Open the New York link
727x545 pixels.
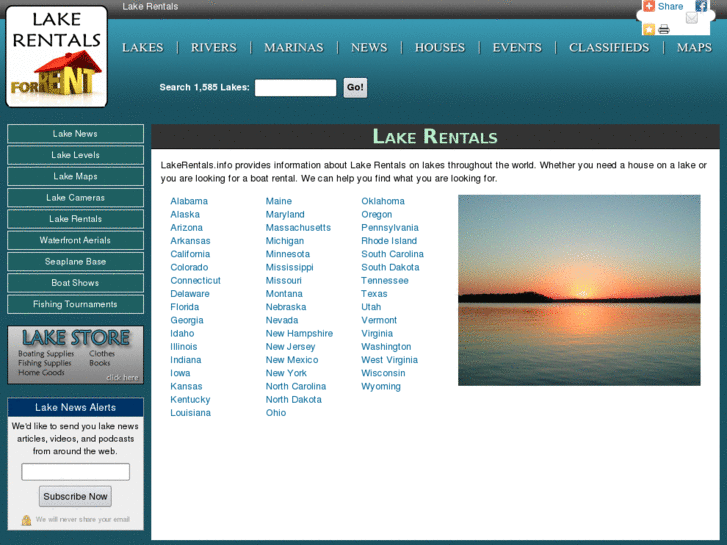286,373
